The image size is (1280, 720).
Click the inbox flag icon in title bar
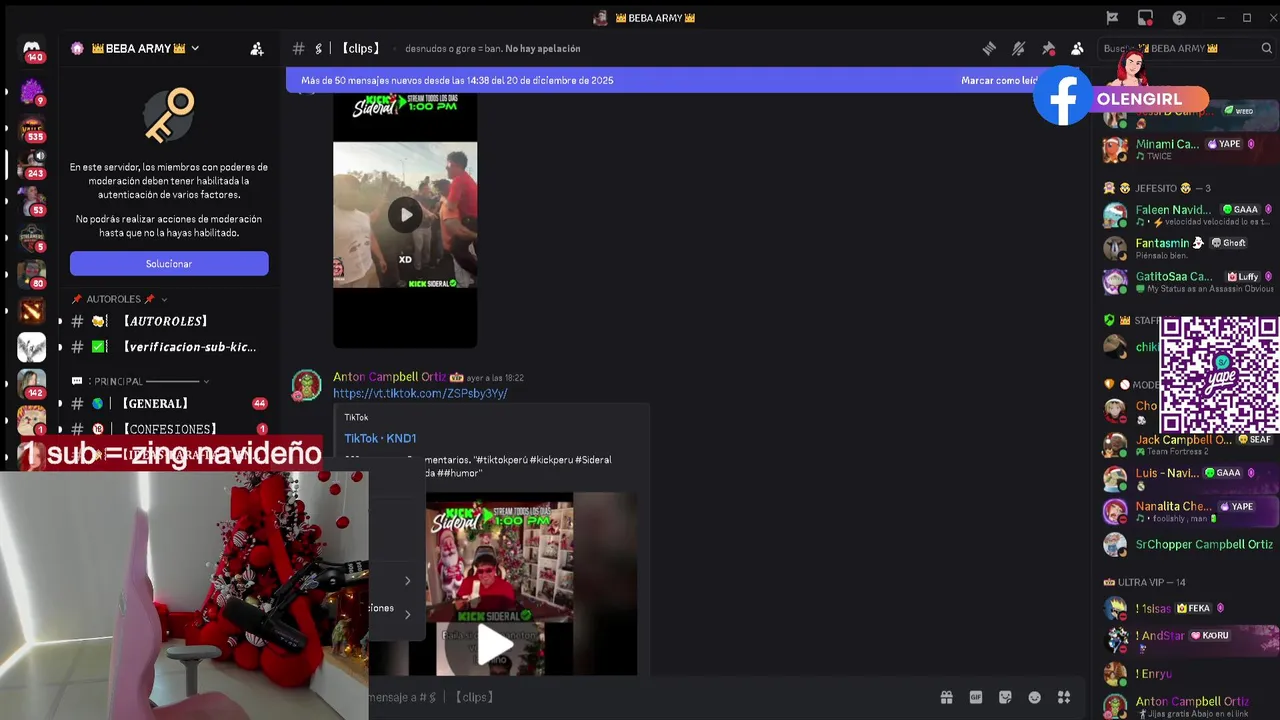(1112, 18)
